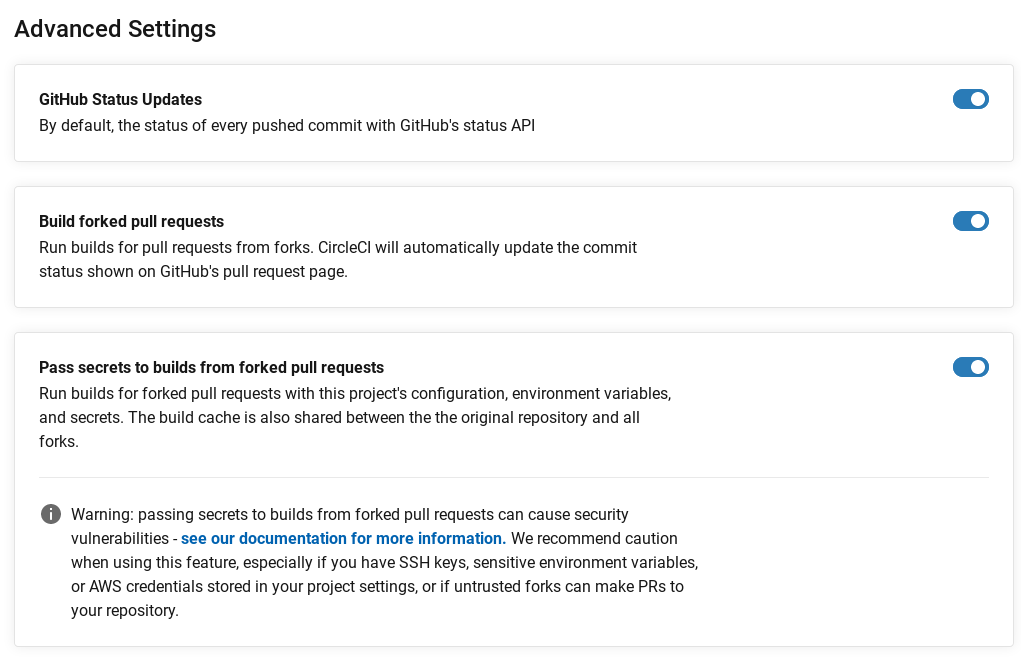The image size is (1021, 661).
Task: Click the Advanced Settings heading
Action: click(114, 29)
